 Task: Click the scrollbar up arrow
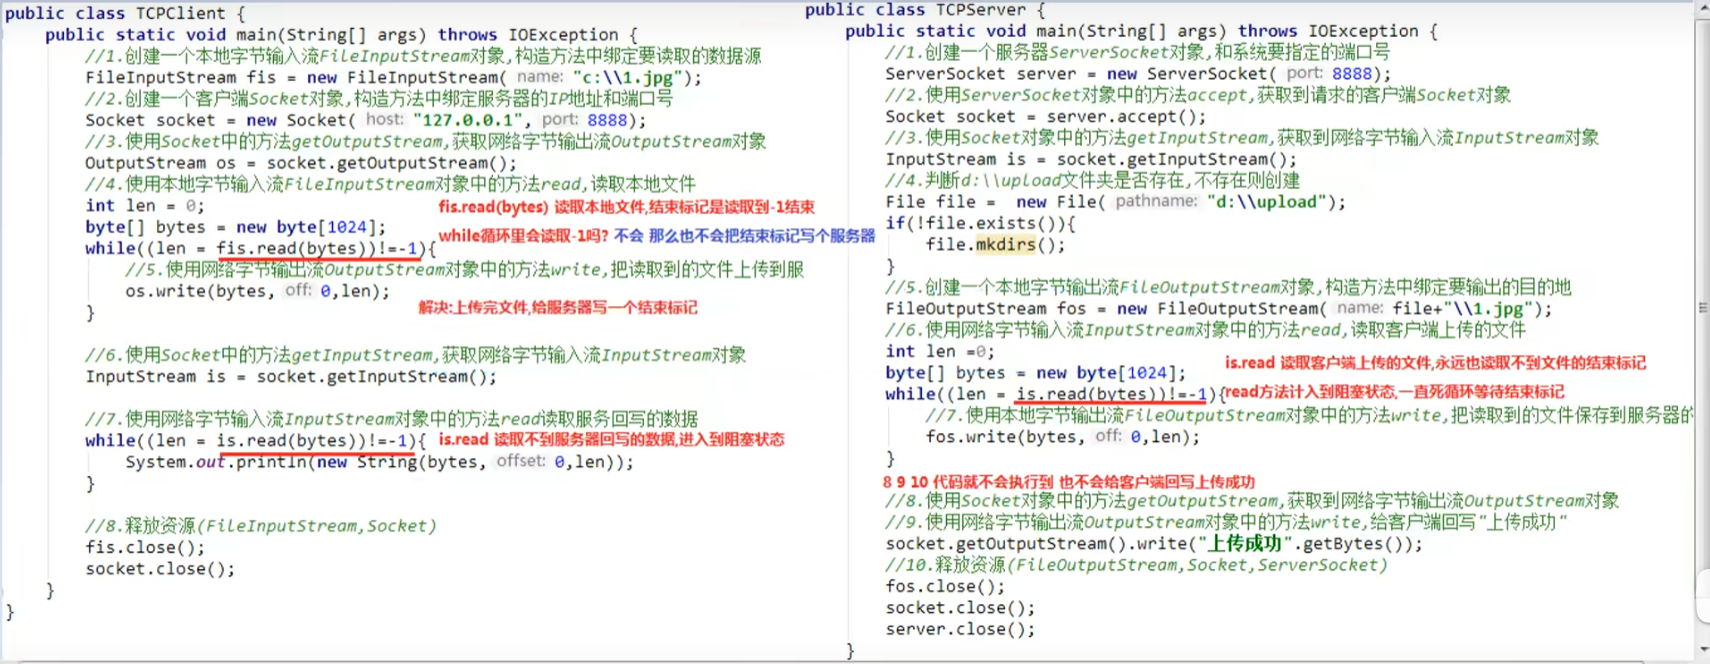(1703, 7)
